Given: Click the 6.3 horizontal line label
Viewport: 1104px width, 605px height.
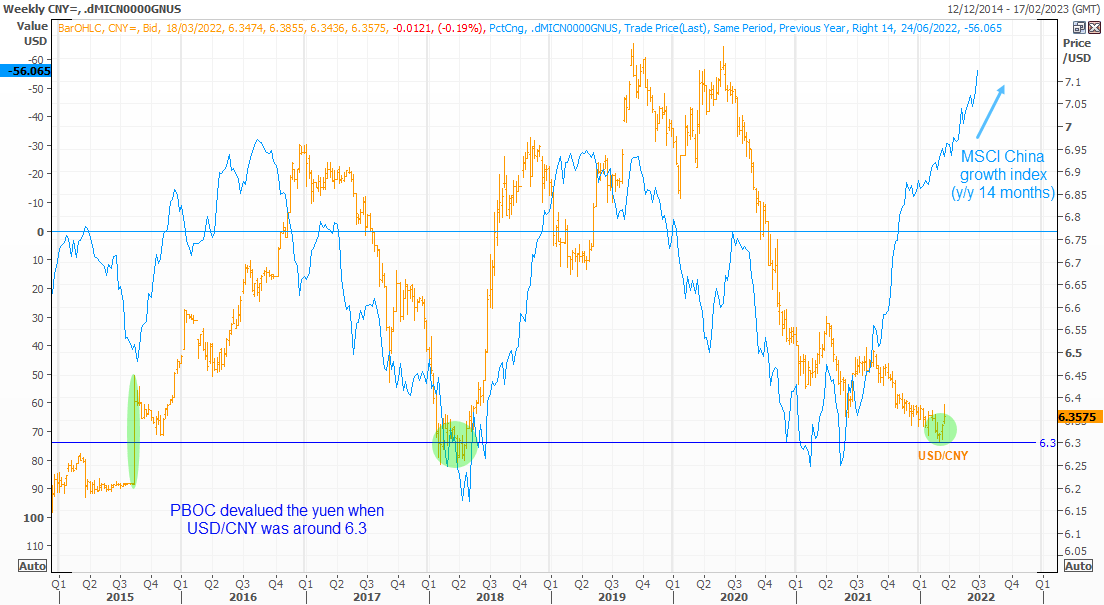Looking at the screenshot, I should [1048, 443].
